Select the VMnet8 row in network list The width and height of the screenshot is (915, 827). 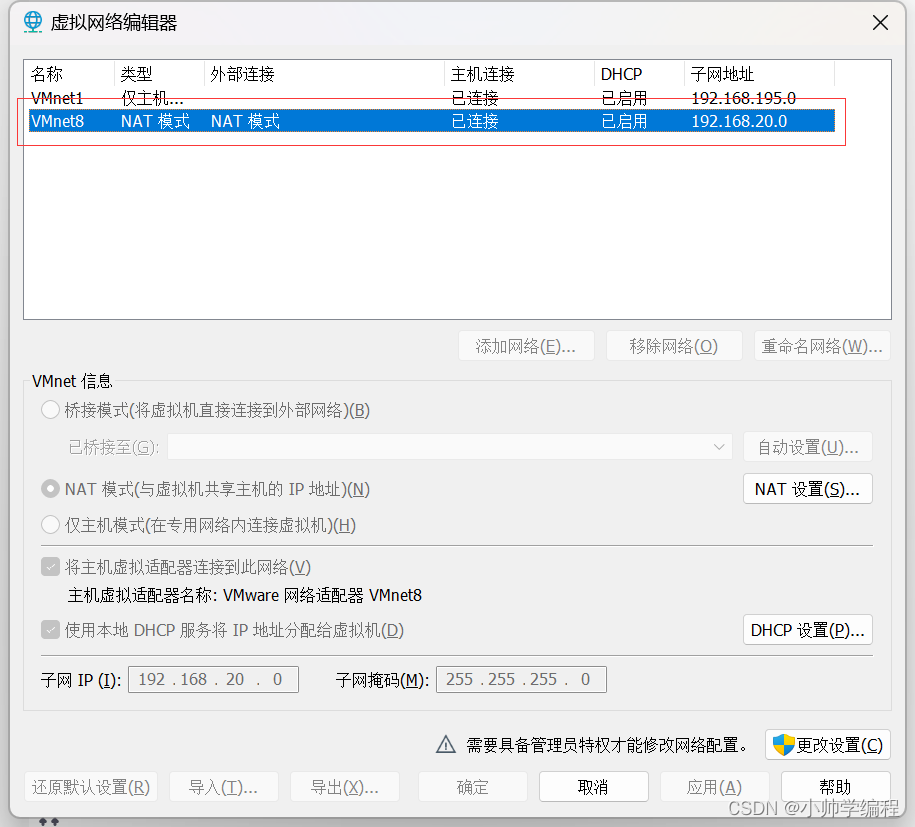click(432, 121)
